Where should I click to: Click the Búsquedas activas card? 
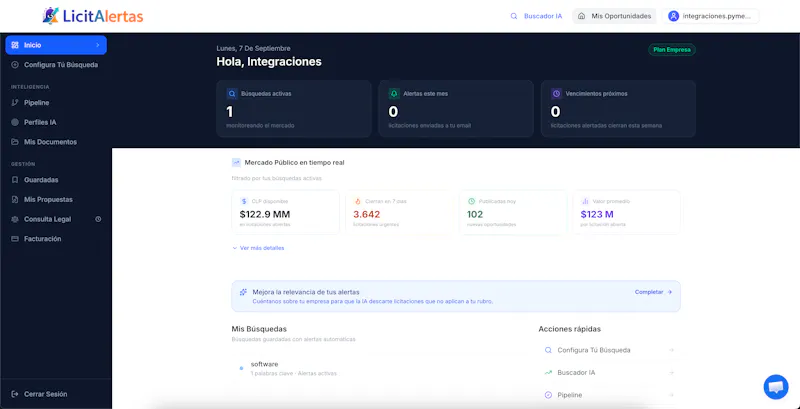[294, 109]
